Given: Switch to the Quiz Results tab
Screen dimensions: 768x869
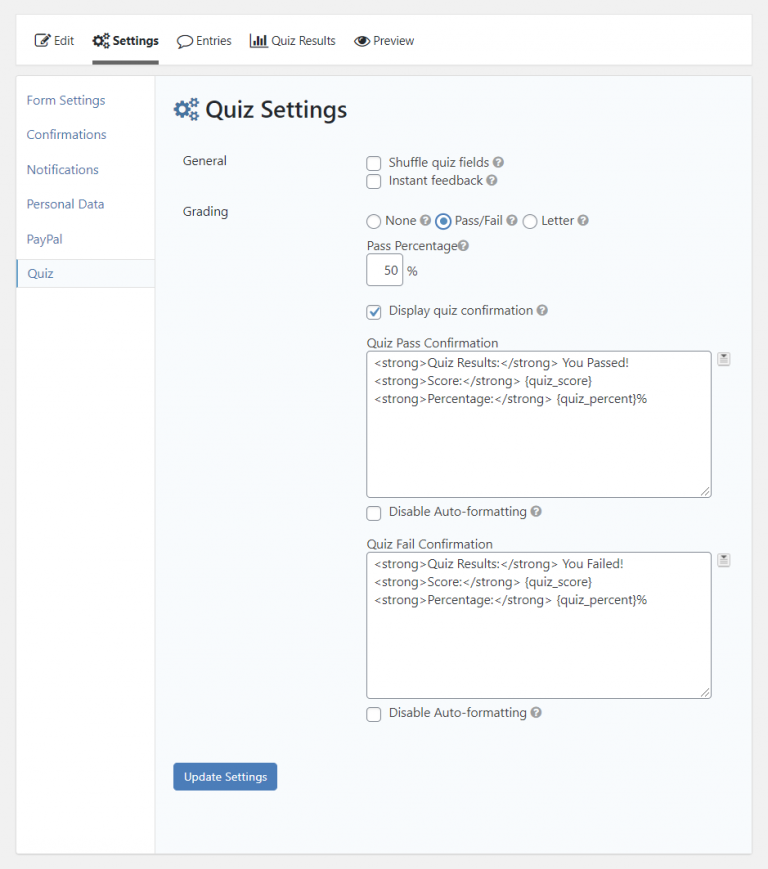Looking at the screenshot, I should [x=292, y=41].
